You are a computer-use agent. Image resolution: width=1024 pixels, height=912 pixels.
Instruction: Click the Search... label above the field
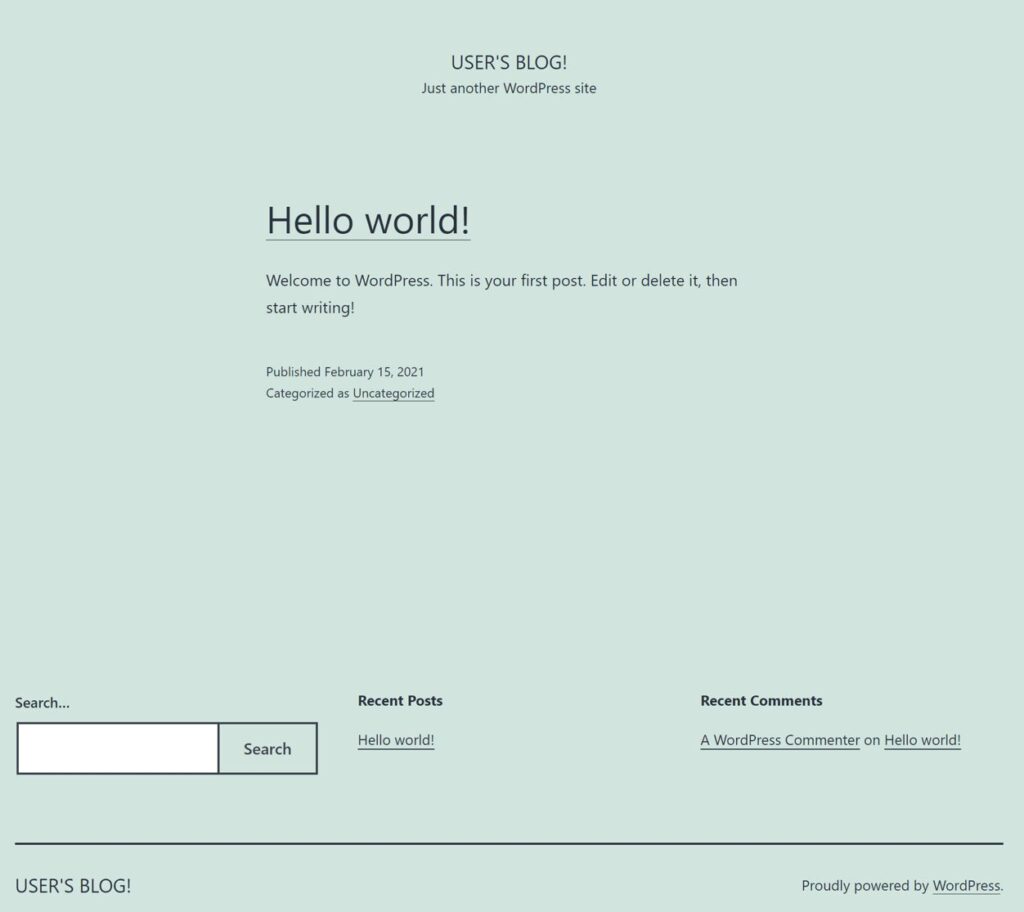coord(42,703)
